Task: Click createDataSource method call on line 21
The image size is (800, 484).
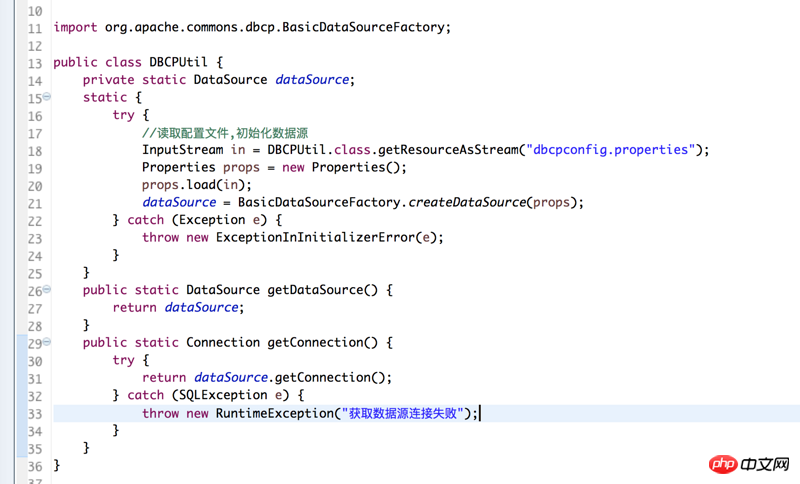Action: [x=467, y=202]
